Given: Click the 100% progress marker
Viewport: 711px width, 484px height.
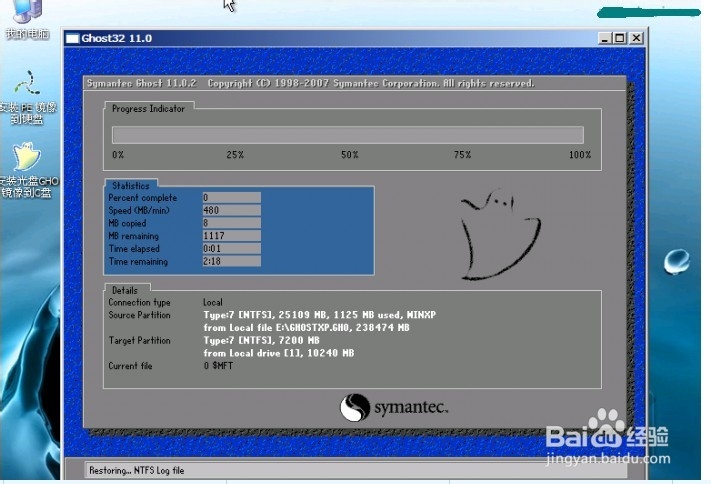Looking at the screenshot, I should 580,155.
